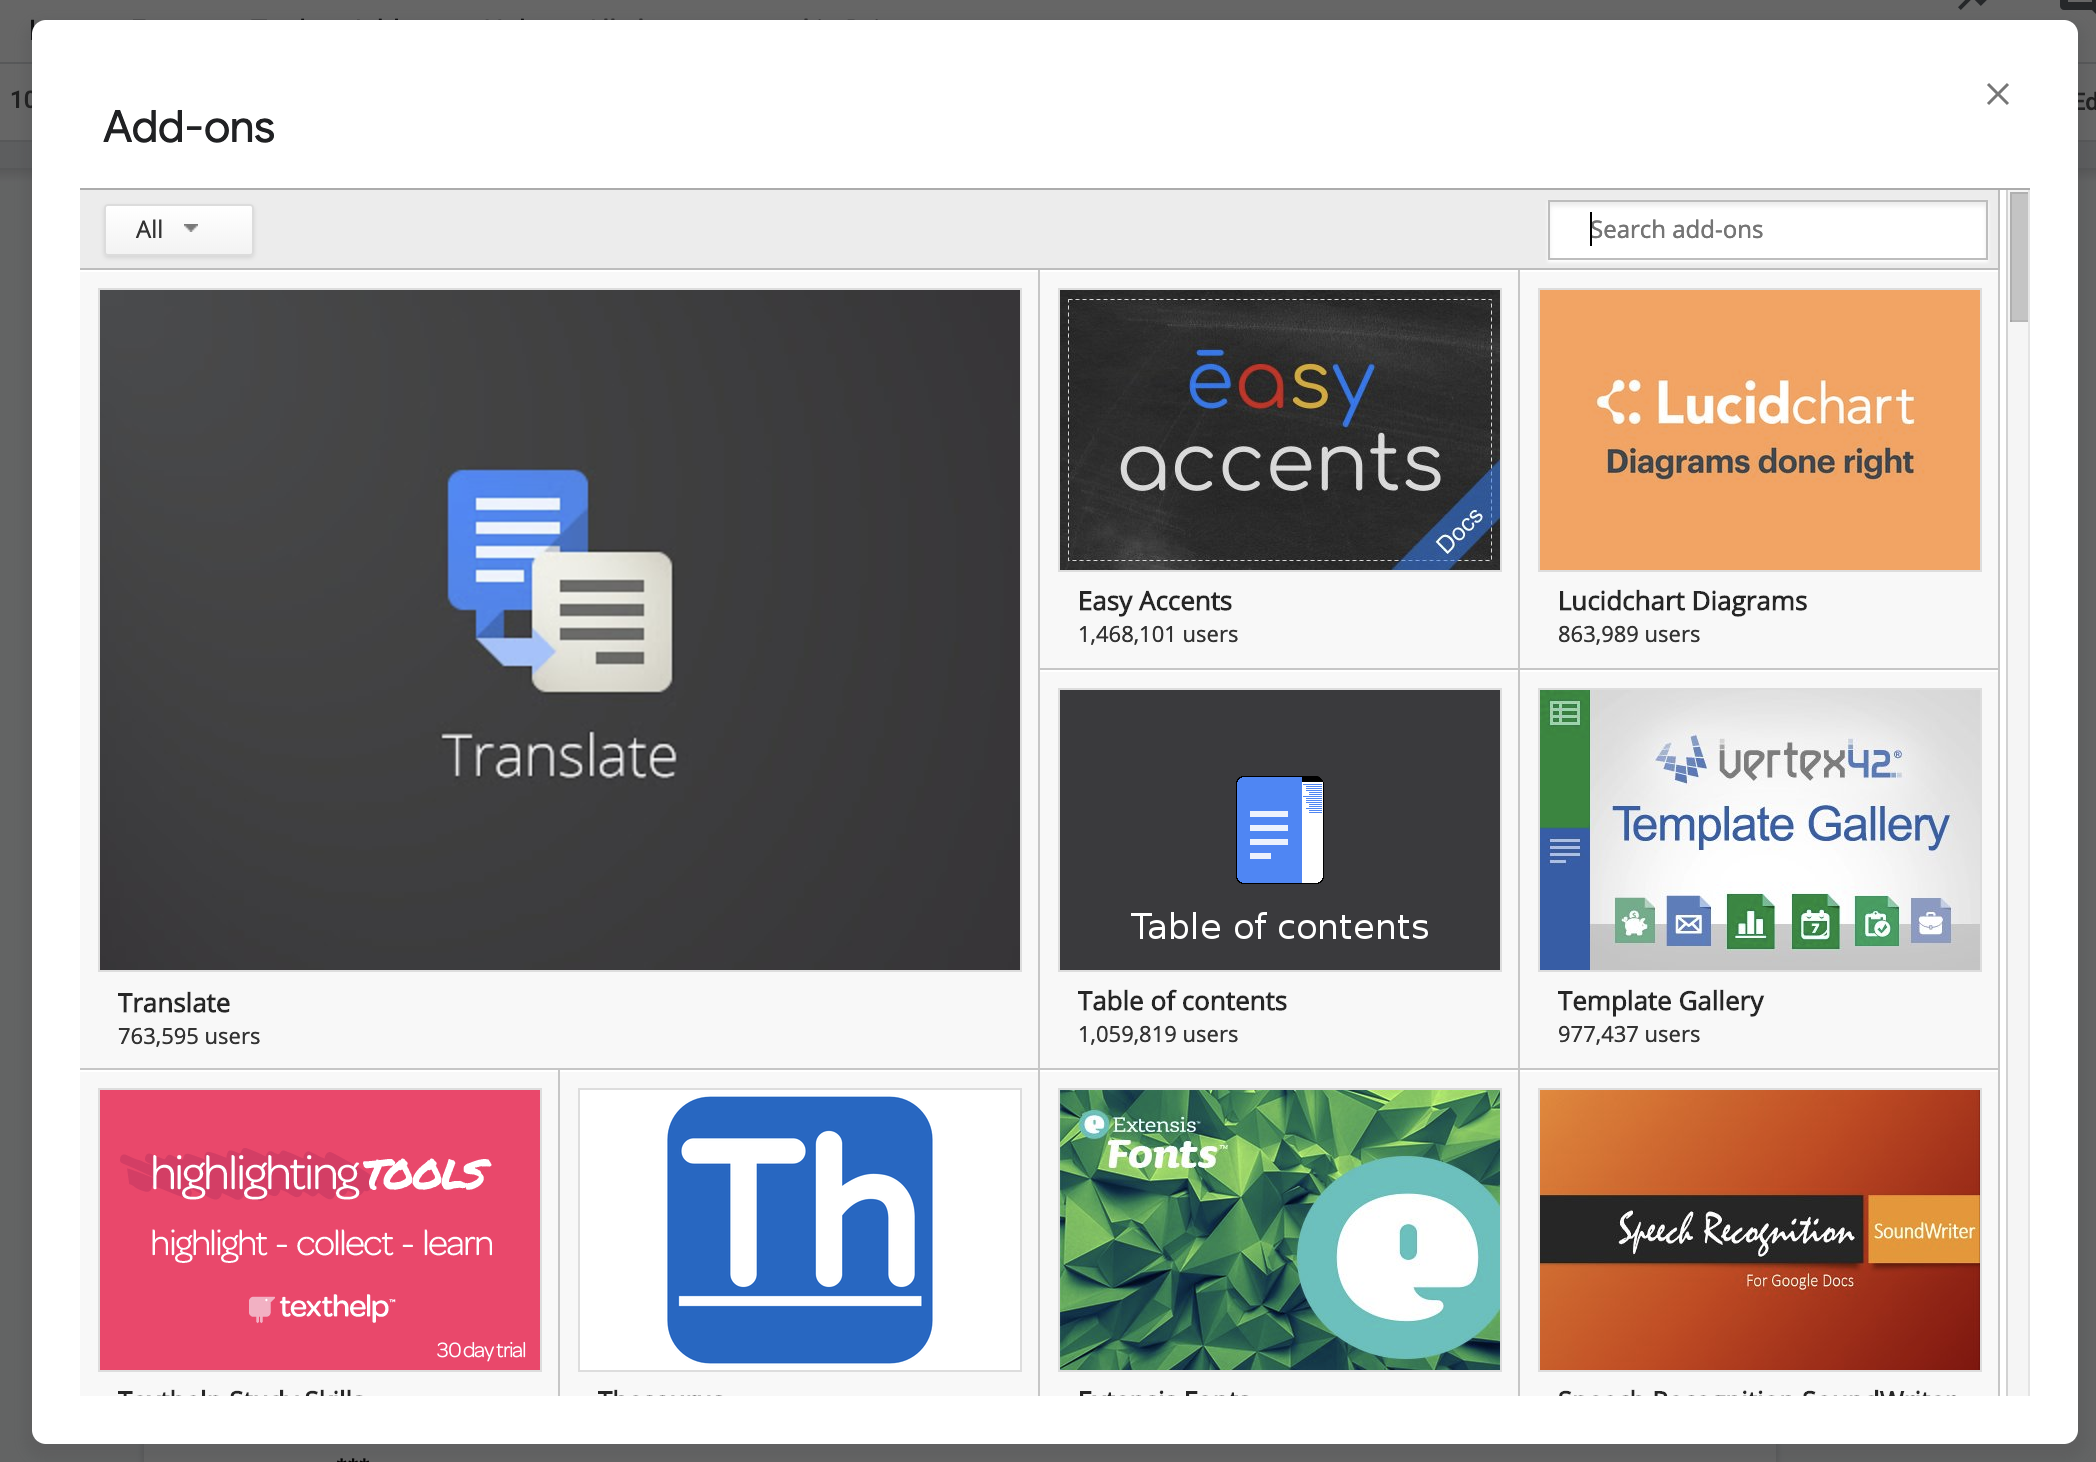
Task: Click the Table of contents title link
Action: 1182,1001
